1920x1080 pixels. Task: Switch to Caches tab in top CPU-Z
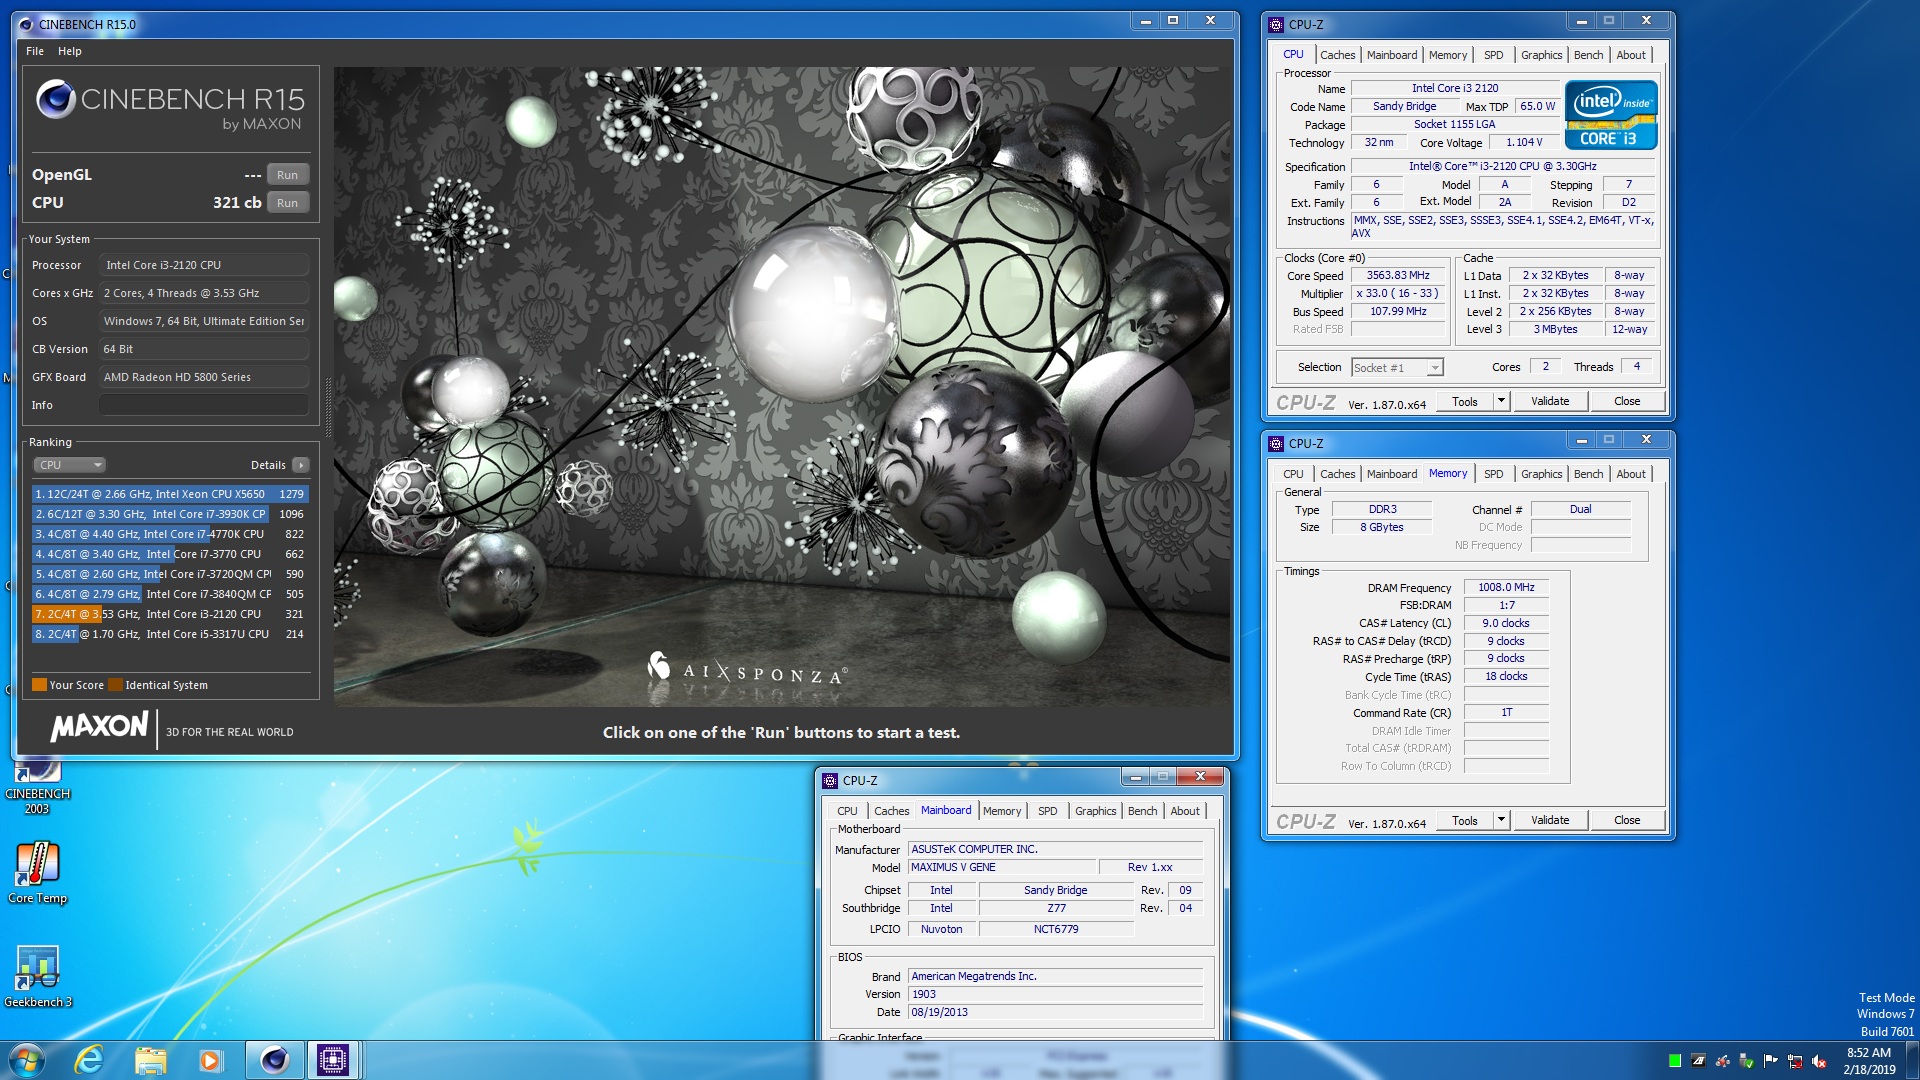click(1337, 55)
